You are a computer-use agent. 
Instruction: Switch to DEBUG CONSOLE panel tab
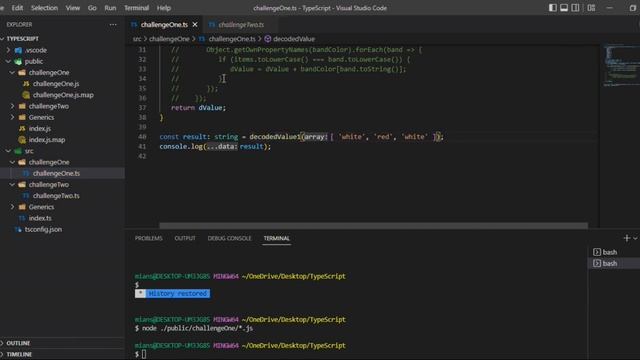[229, 238]
